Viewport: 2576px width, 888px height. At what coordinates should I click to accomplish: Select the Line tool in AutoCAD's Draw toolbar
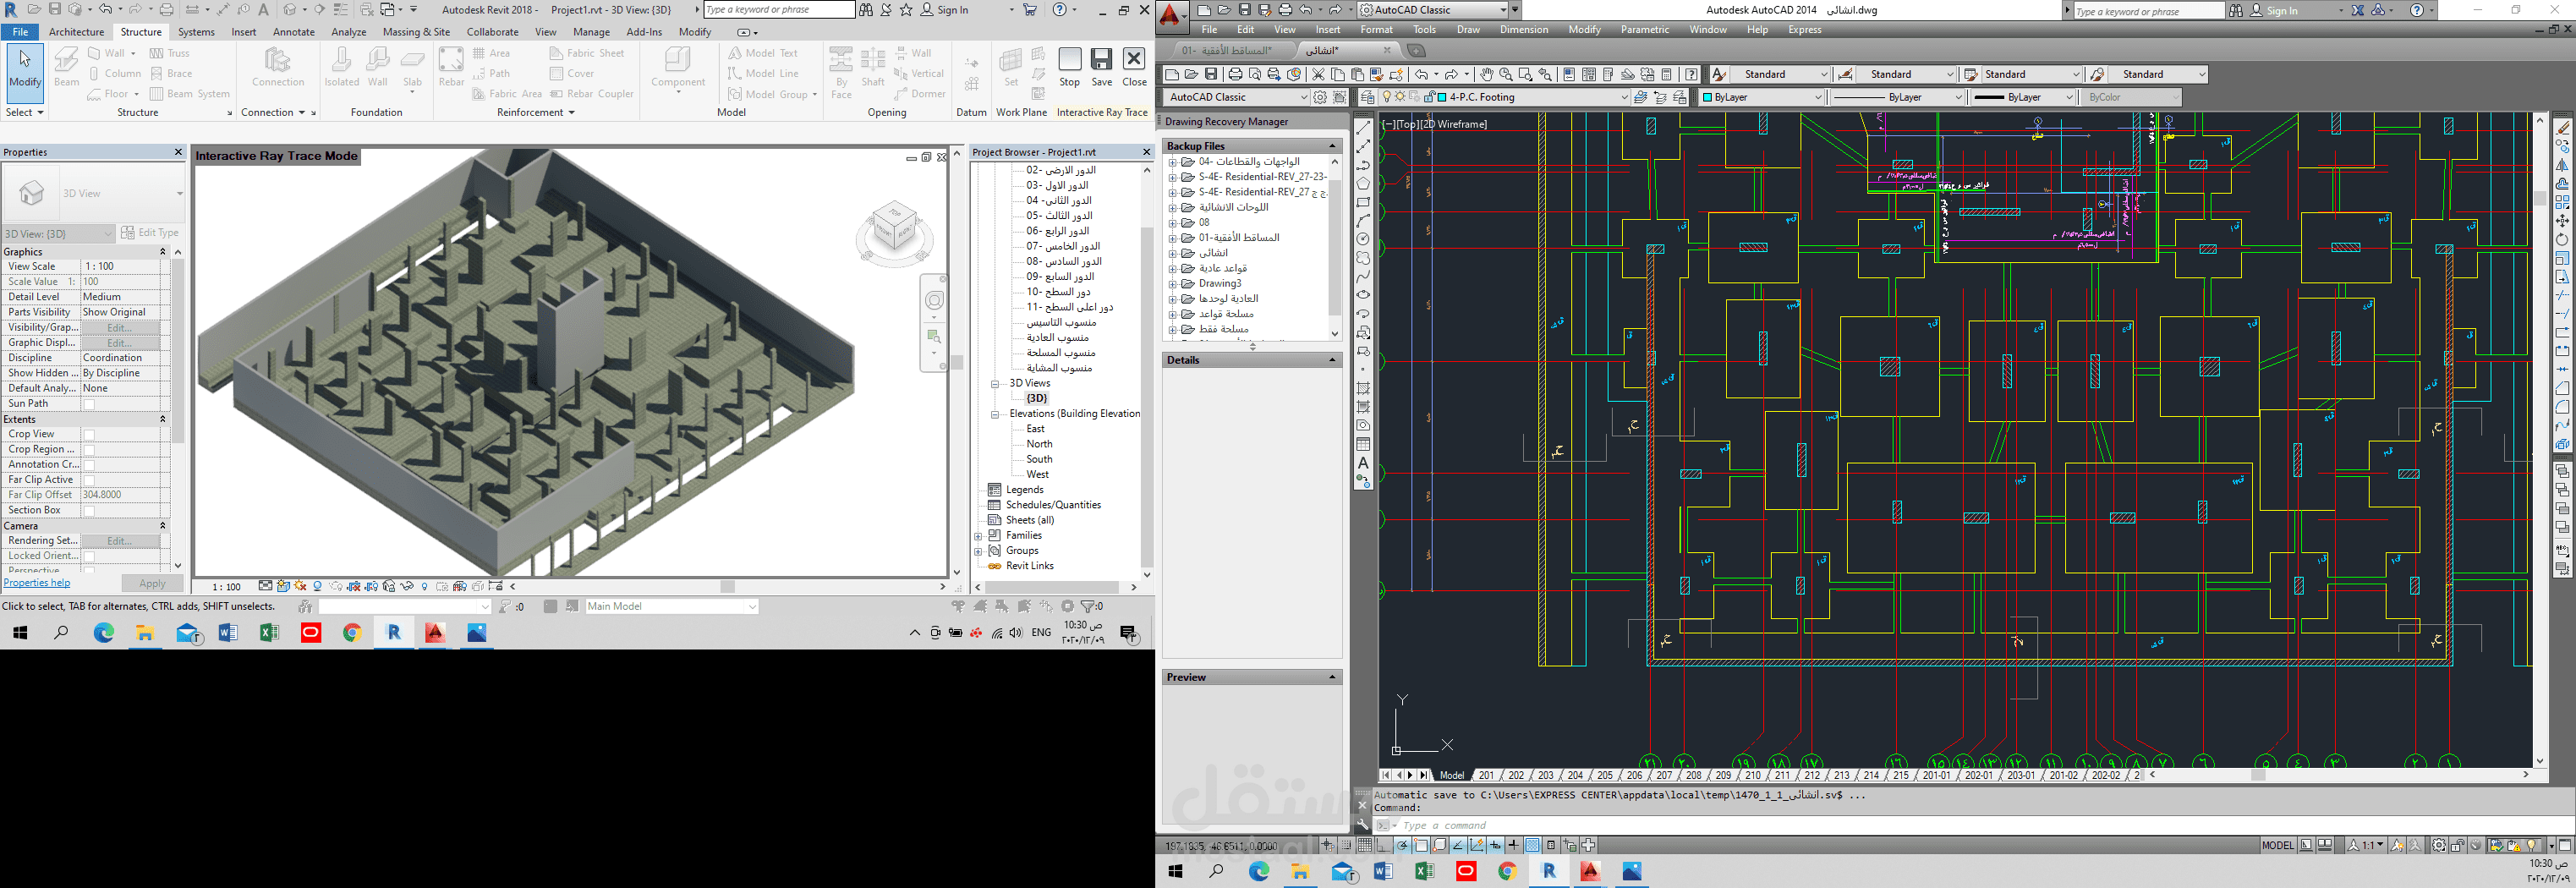click(1363, 128)
